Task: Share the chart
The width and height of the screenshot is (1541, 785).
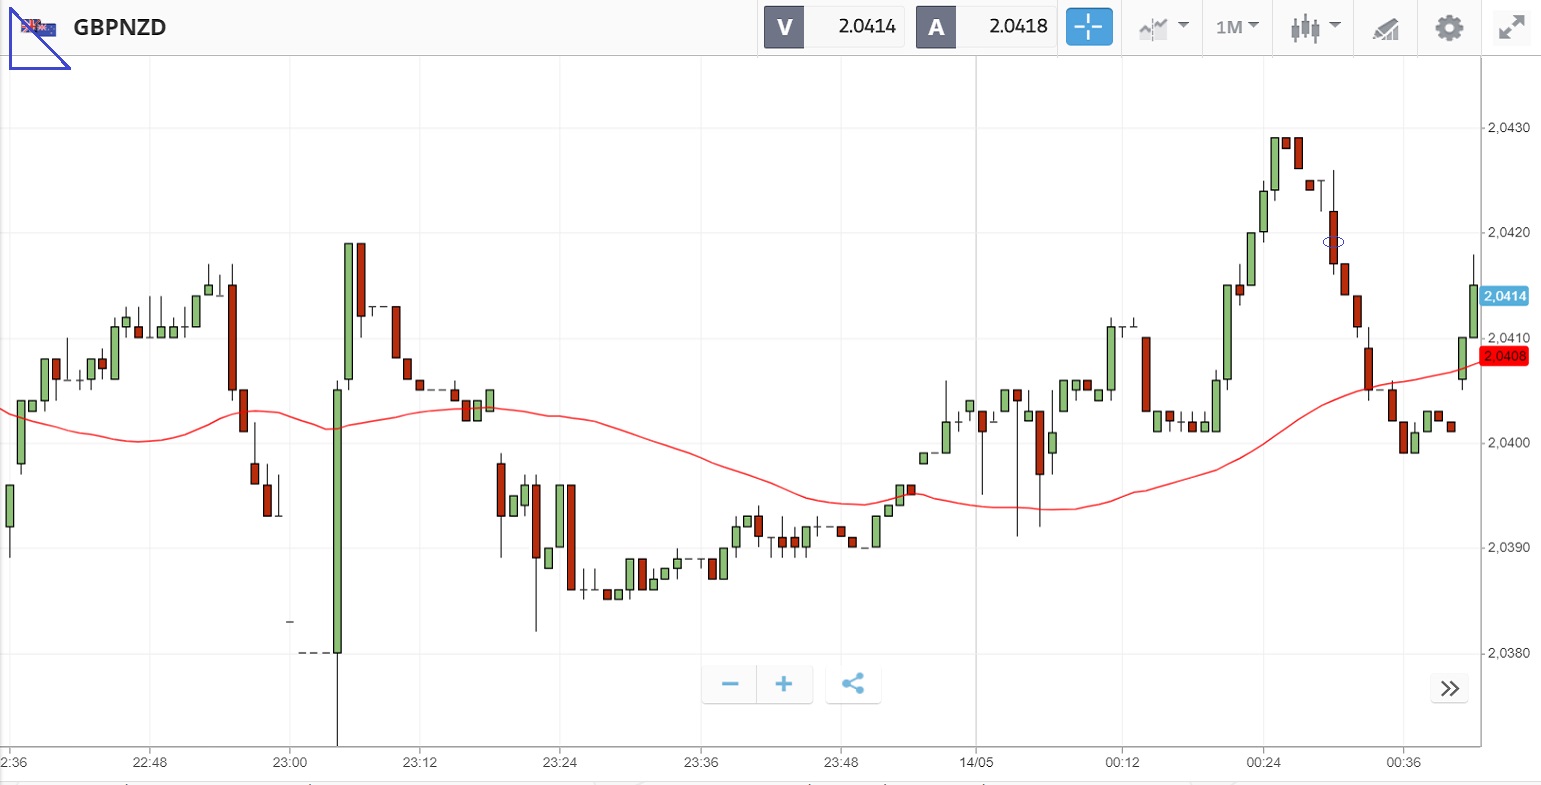Action: point(853,684)
